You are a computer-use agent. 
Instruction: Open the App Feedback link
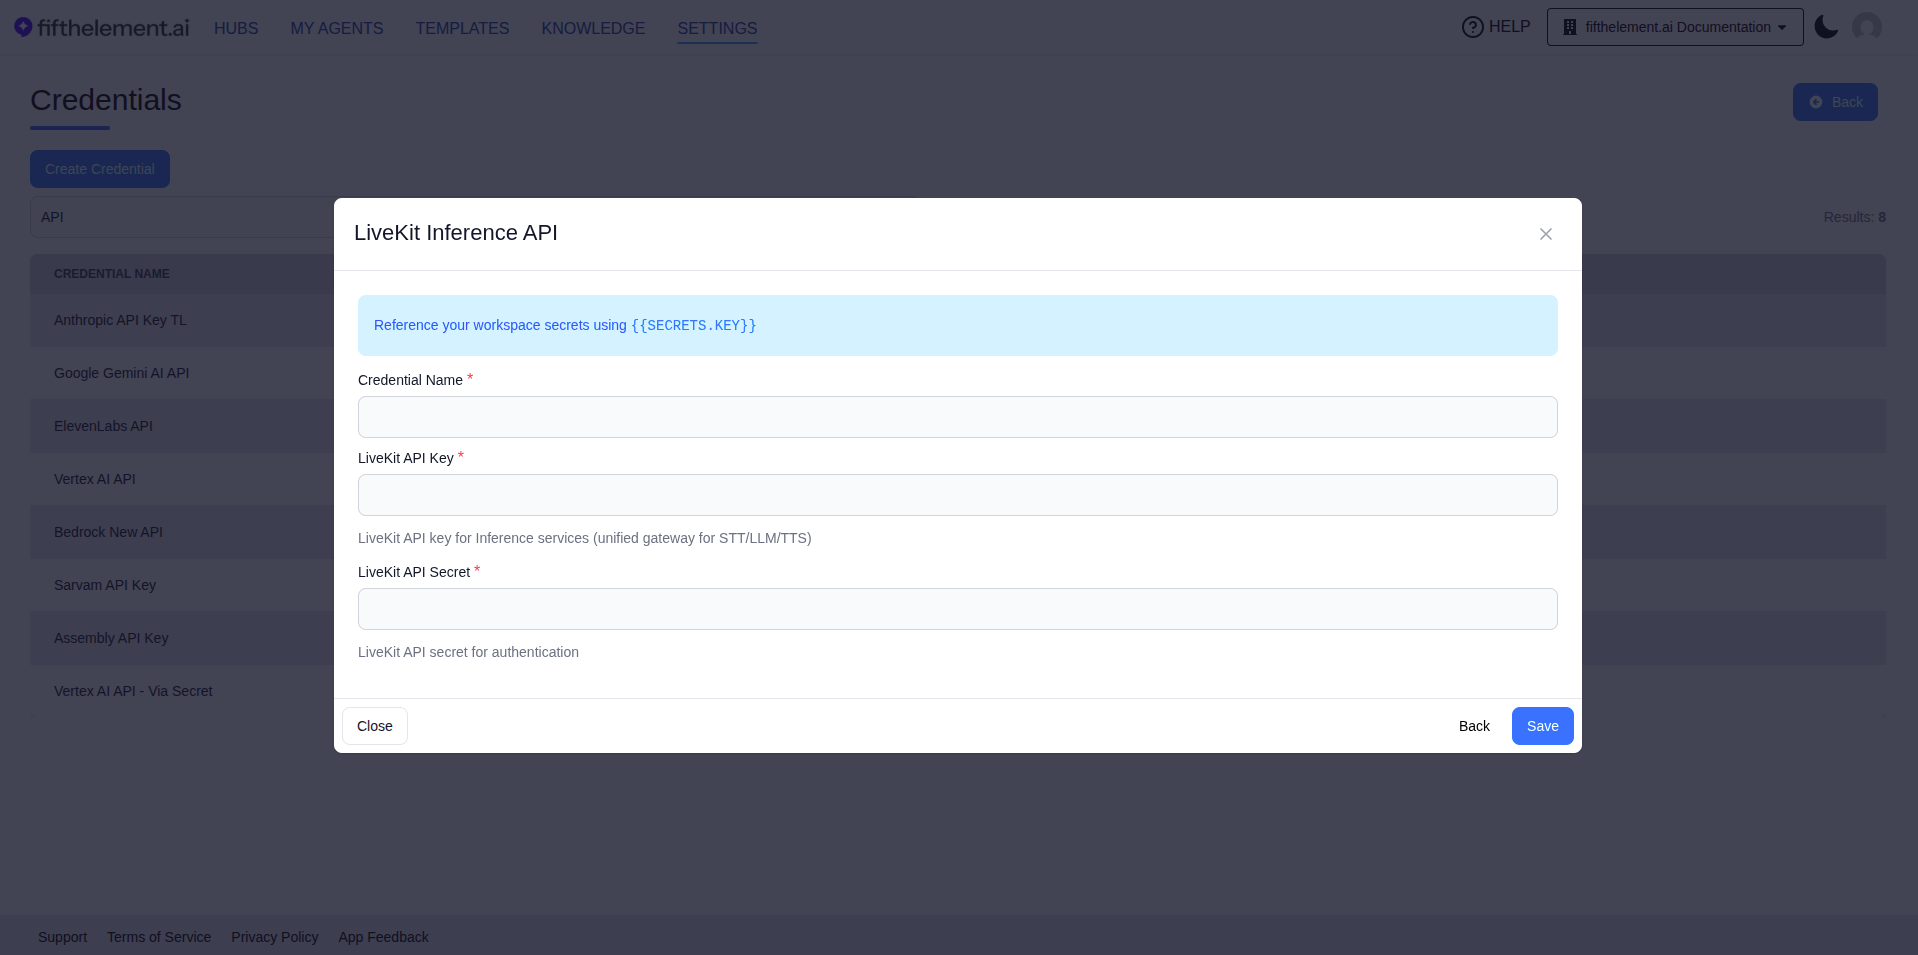click(383, 937)
